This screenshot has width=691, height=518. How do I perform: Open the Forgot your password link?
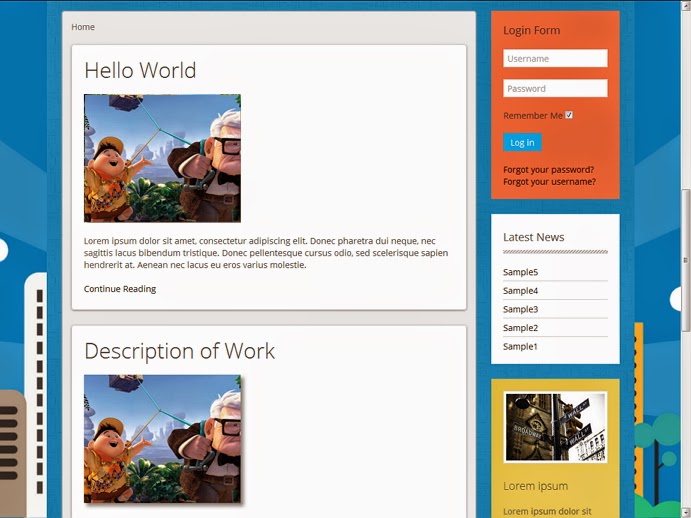[548, 170]
